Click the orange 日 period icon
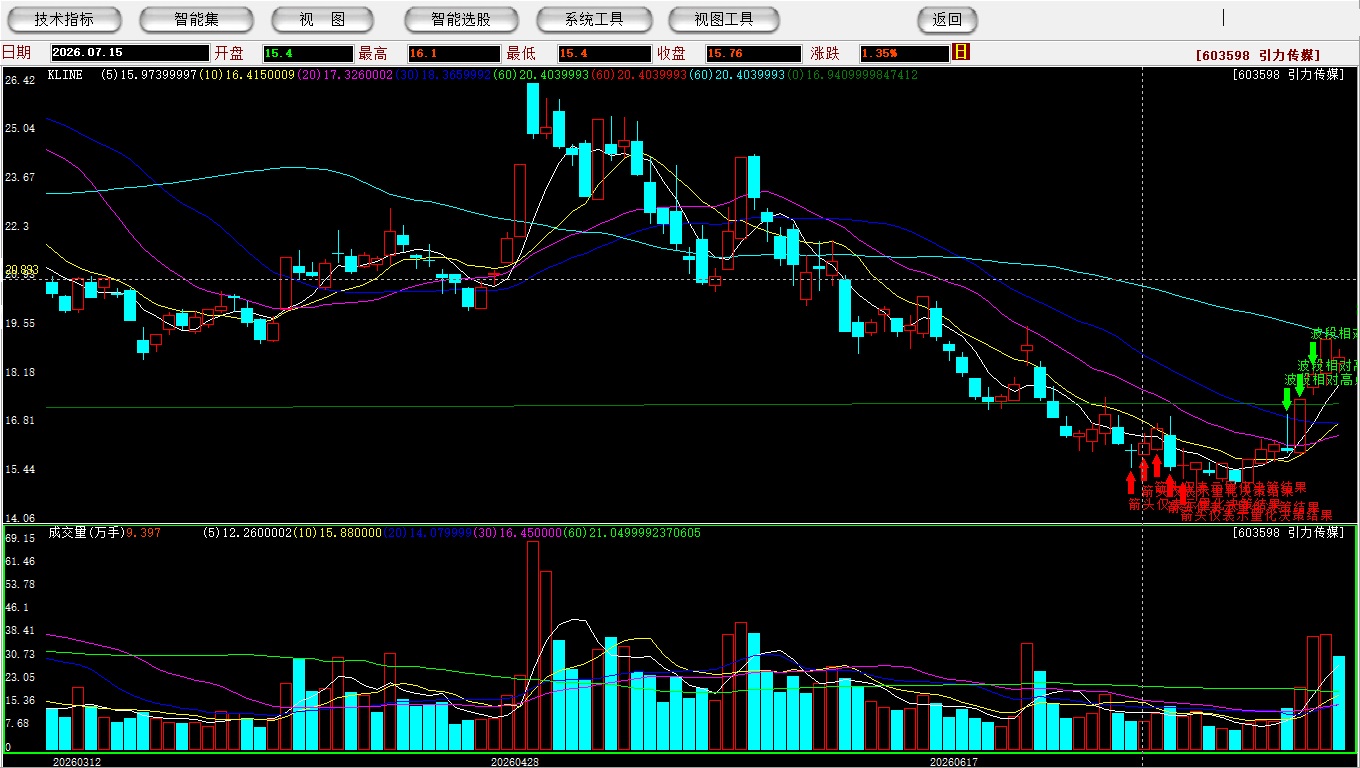This screenshot has width=1360, height=768. click(962, 52)
